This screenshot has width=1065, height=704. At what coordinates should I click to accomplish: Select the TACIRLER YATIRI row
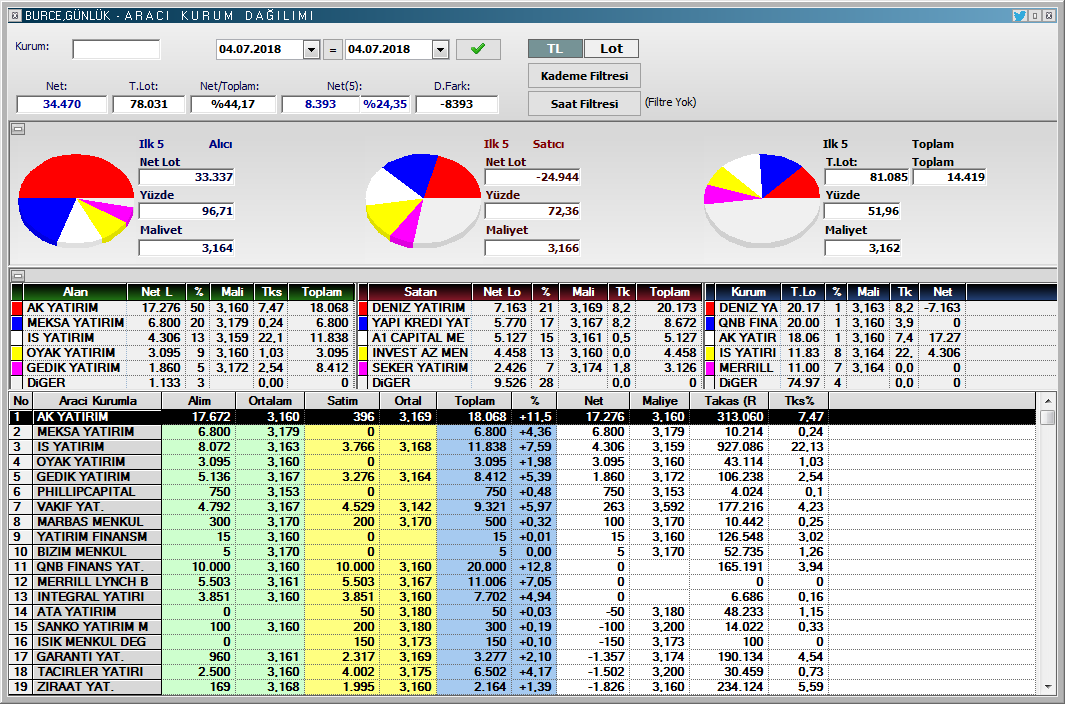coord(523,671)
